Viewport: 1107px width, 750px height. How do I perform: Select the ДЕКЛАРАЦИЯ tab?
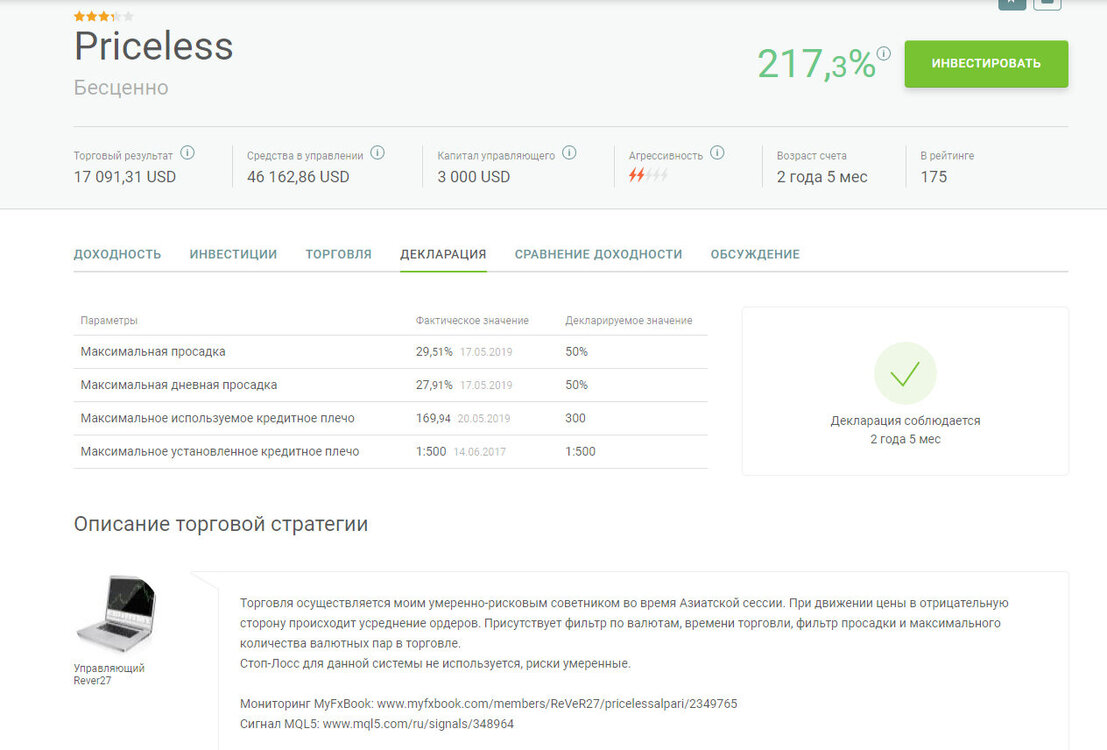pos(443,254)
